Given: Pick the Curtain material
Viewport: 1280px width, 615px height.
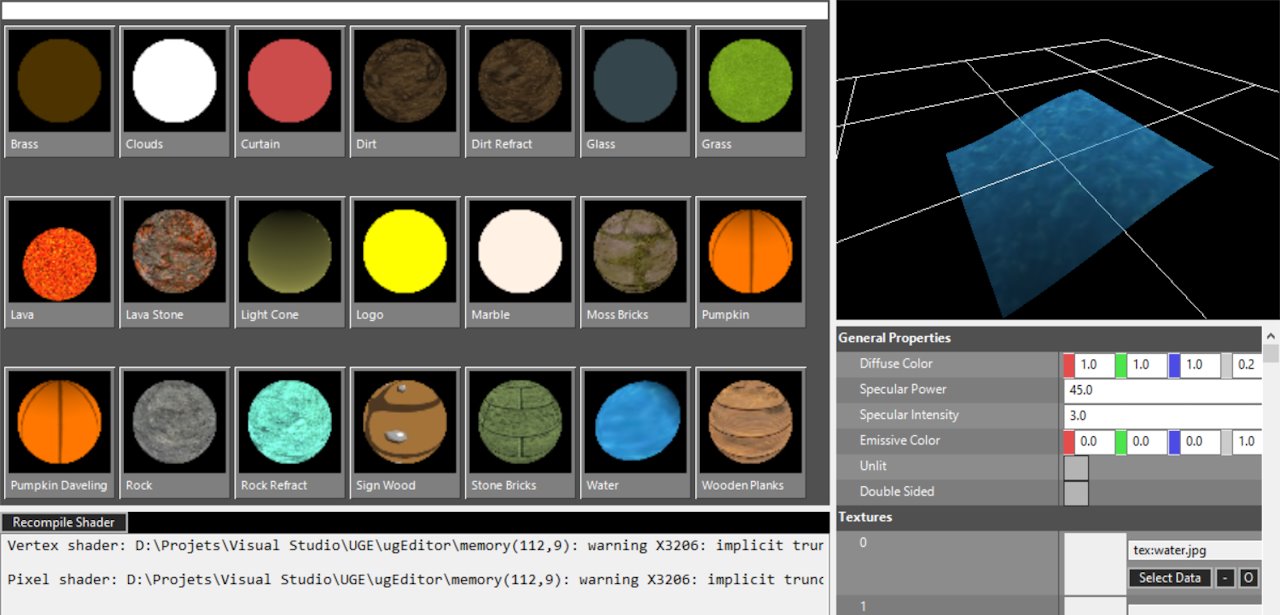Looking at the screenshot, I should pyautogui.click(x=290, y=91).
